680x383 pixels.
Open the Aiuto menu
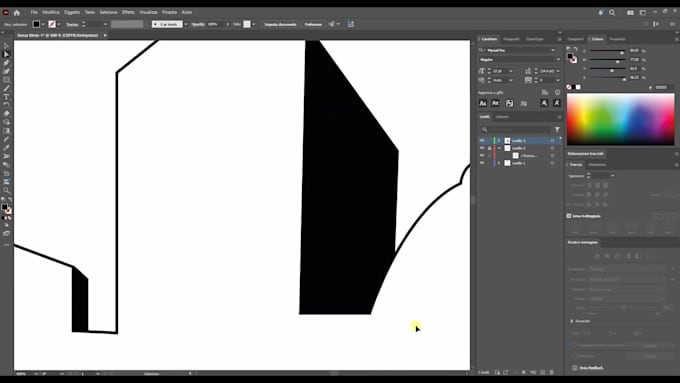[x=187, y=12]
